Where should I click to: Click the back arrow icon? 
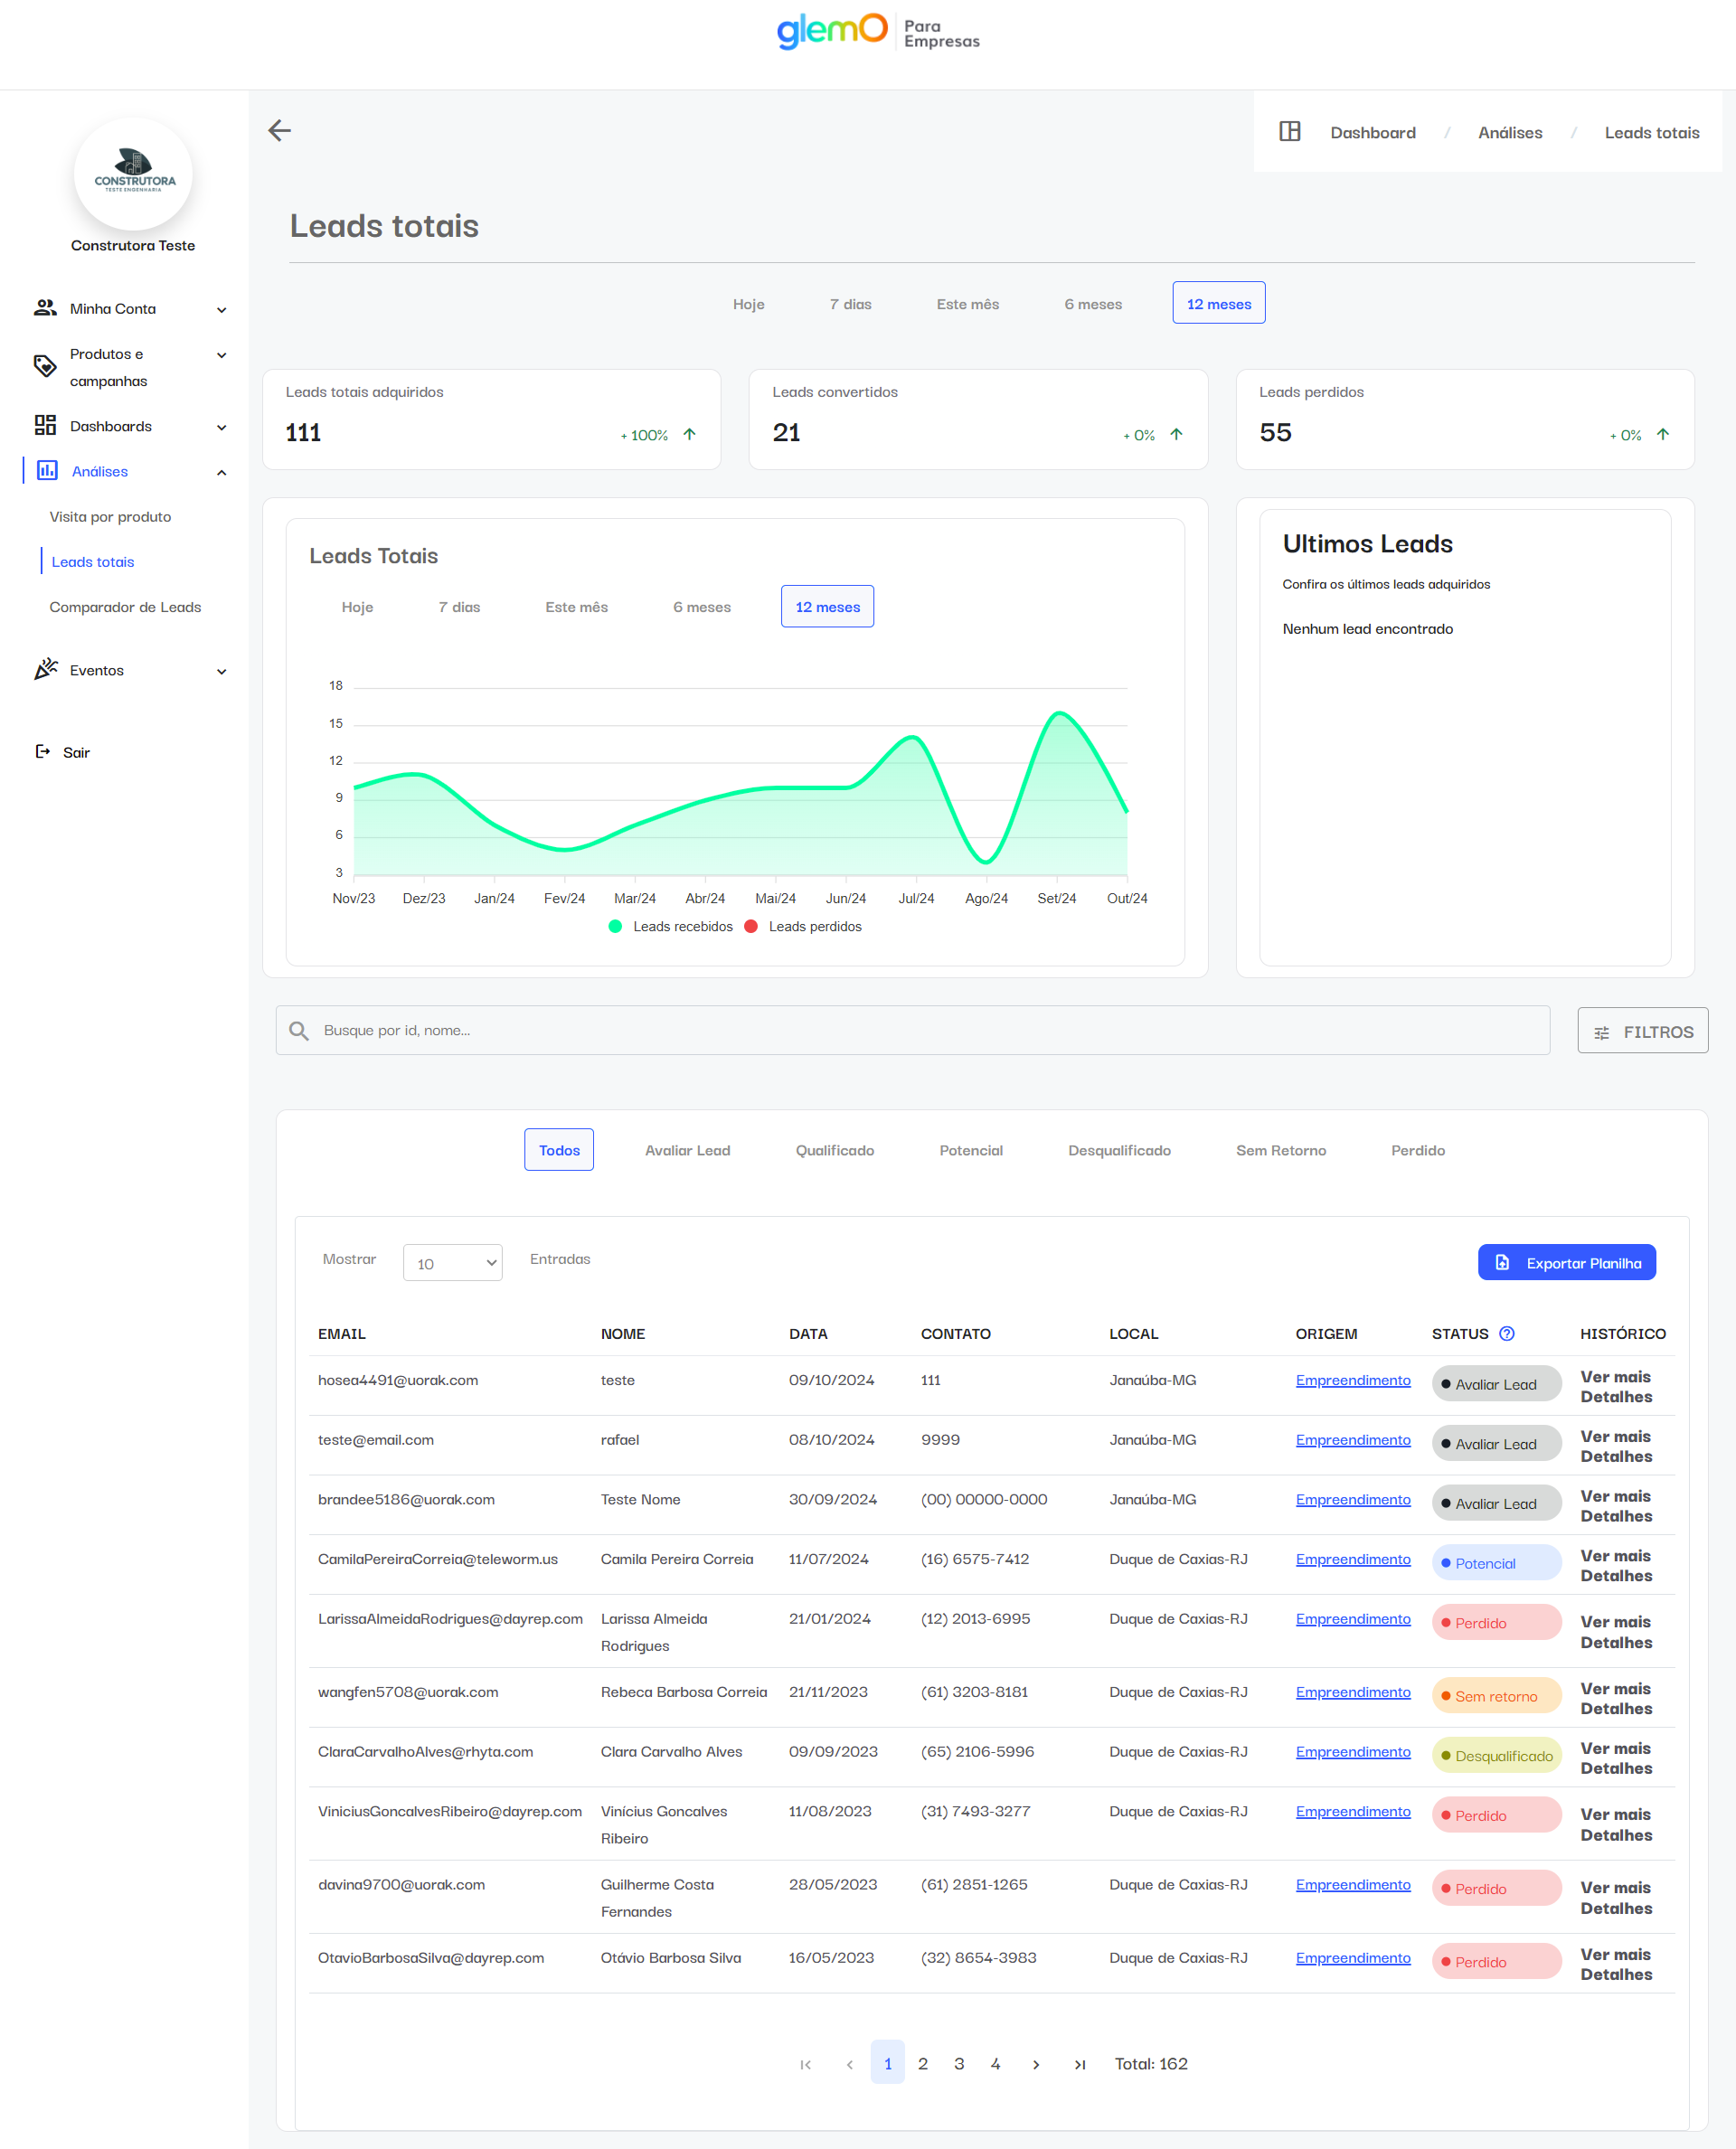pyautogui.click(x=279, y=130)
